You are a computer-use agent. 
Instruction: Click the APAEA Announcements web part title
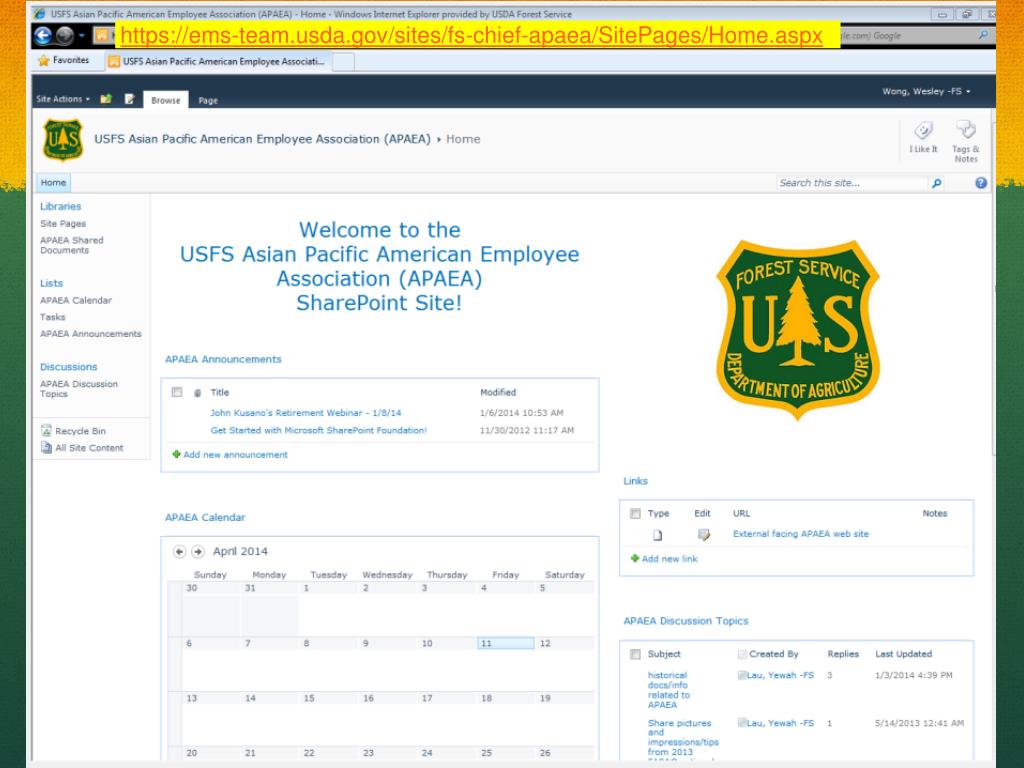[223, 359]
